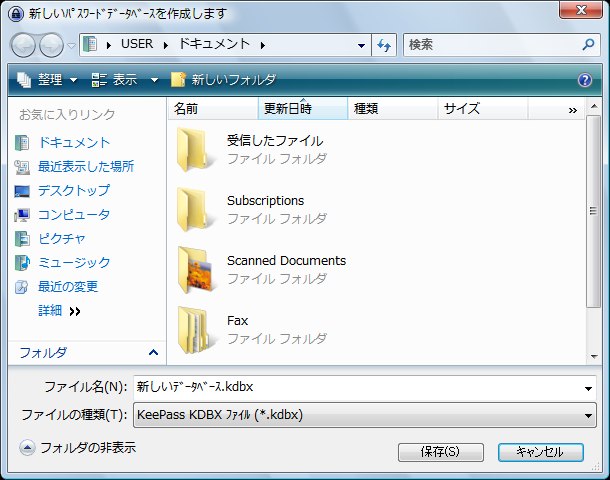Screen dimensions: 610x480
Task: Toggle フォルダの非表示 hide folders button
Action: click(x=78, y=448)
